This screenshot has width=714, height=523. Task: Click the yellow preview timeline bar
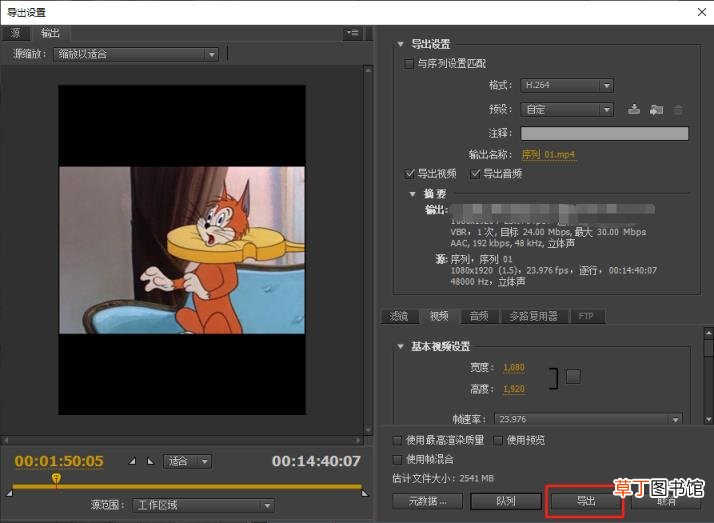point(187,487)
